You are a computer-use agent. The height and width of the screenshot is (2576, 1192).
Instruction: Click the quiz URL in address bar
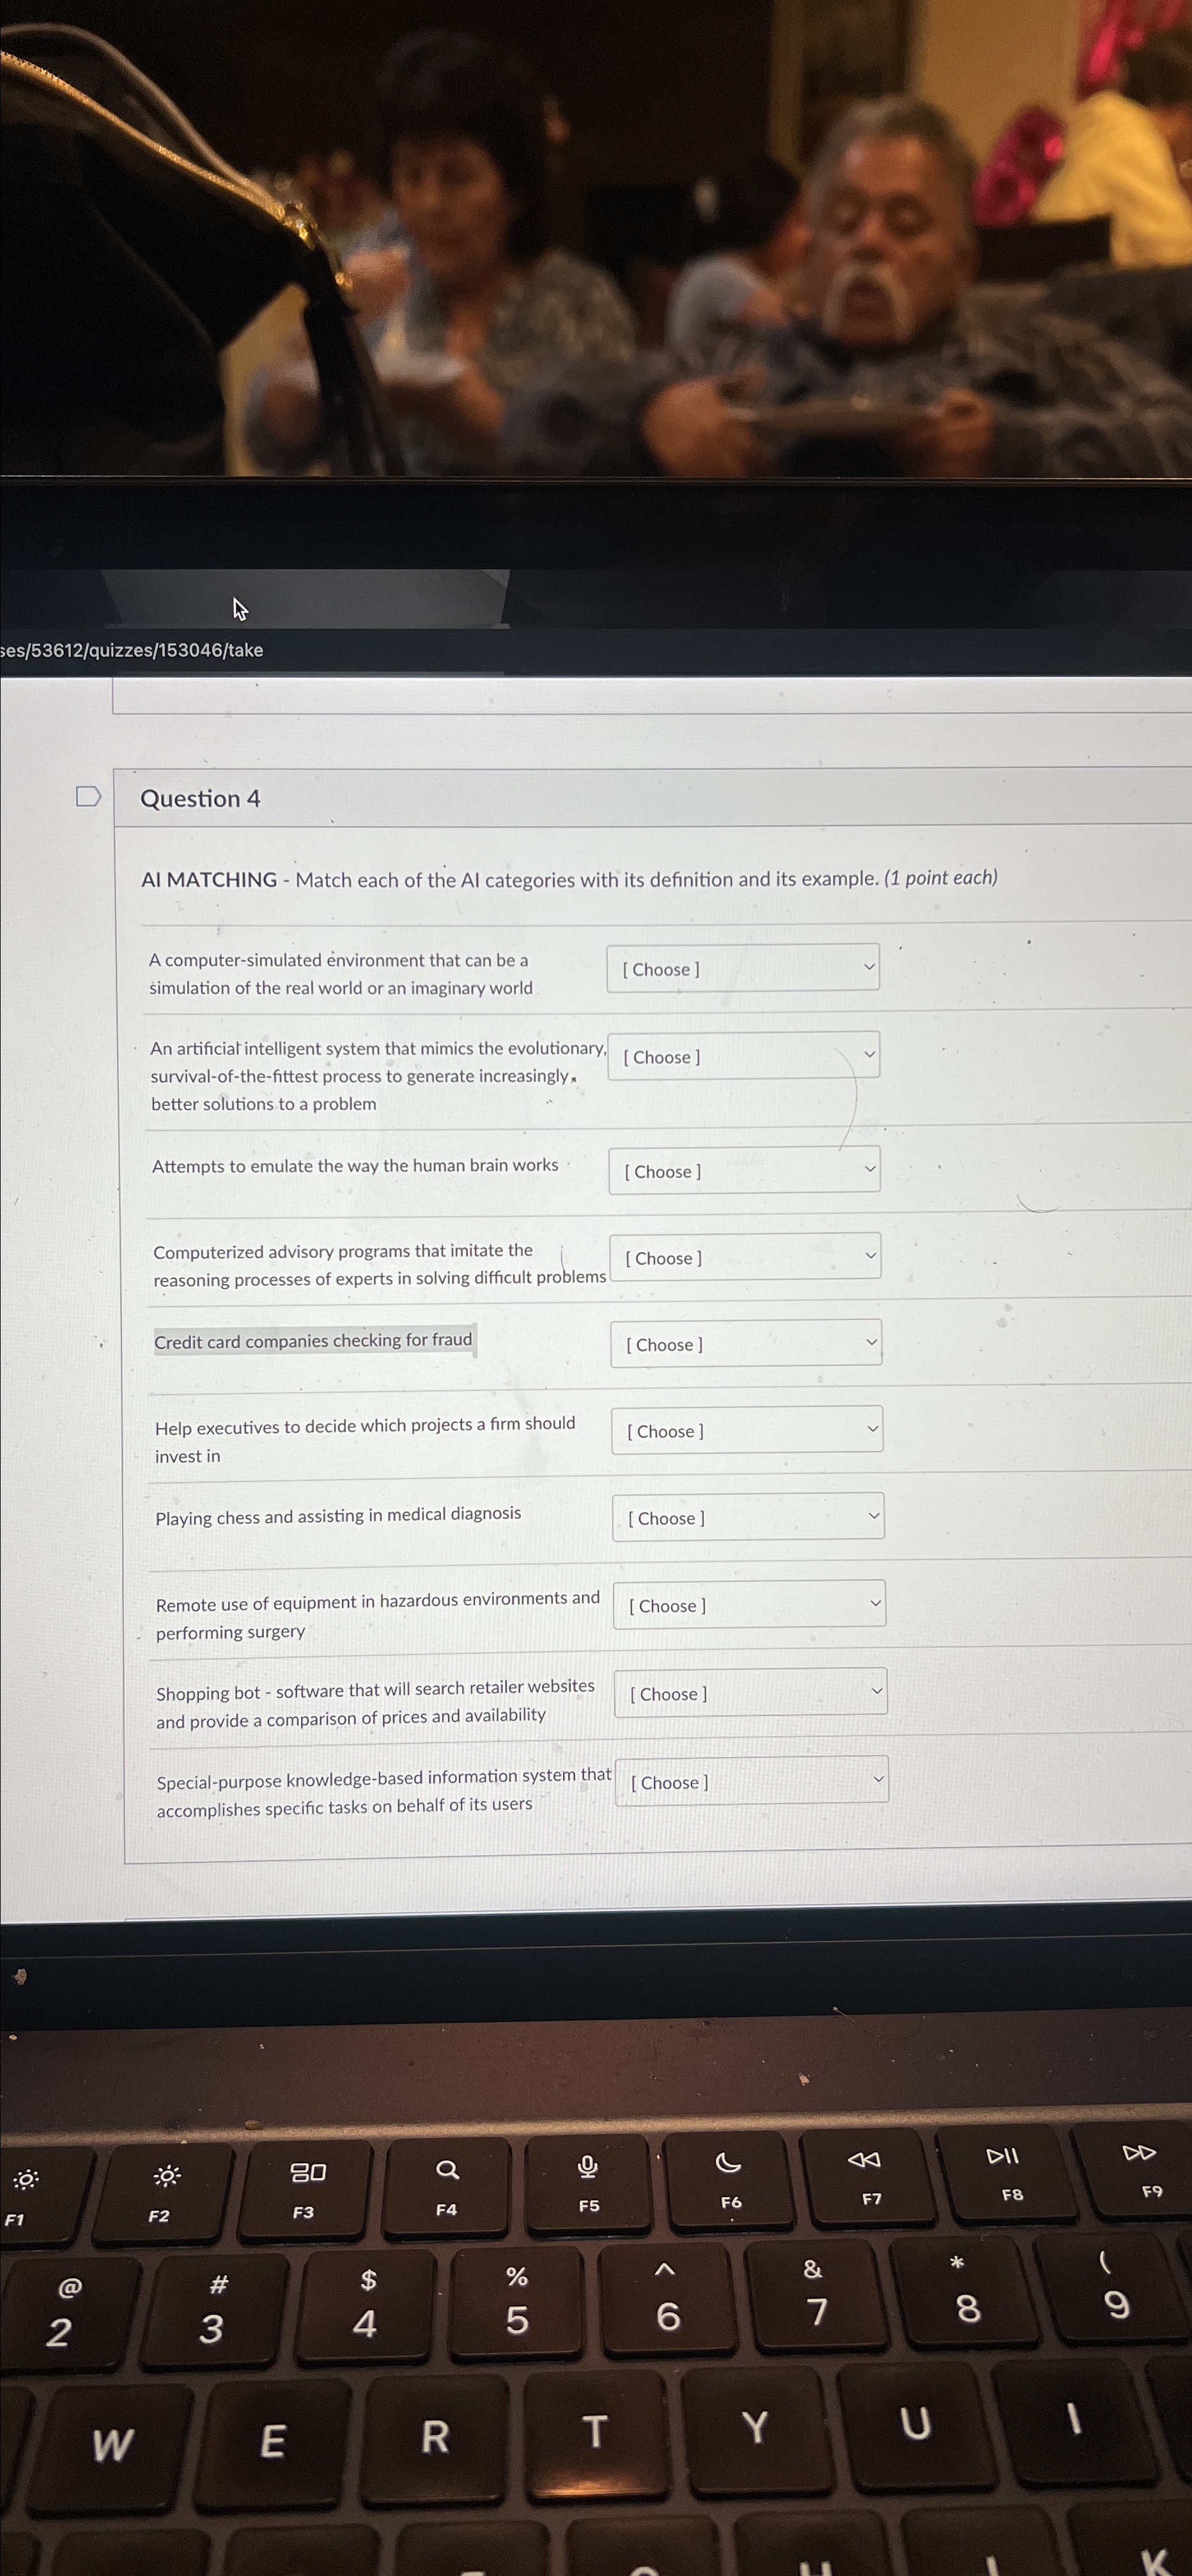point(132,650)
